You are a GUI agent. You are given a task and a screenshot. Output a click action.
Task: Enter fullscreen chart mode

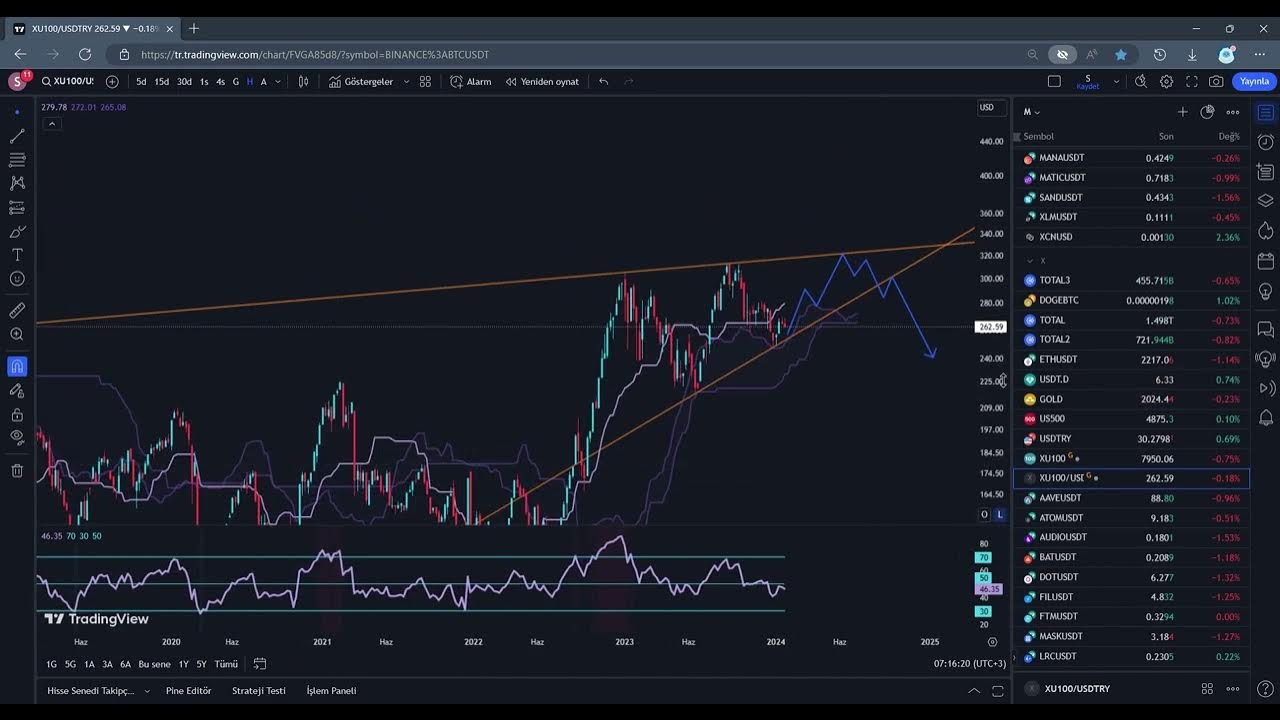[1191, 82]
